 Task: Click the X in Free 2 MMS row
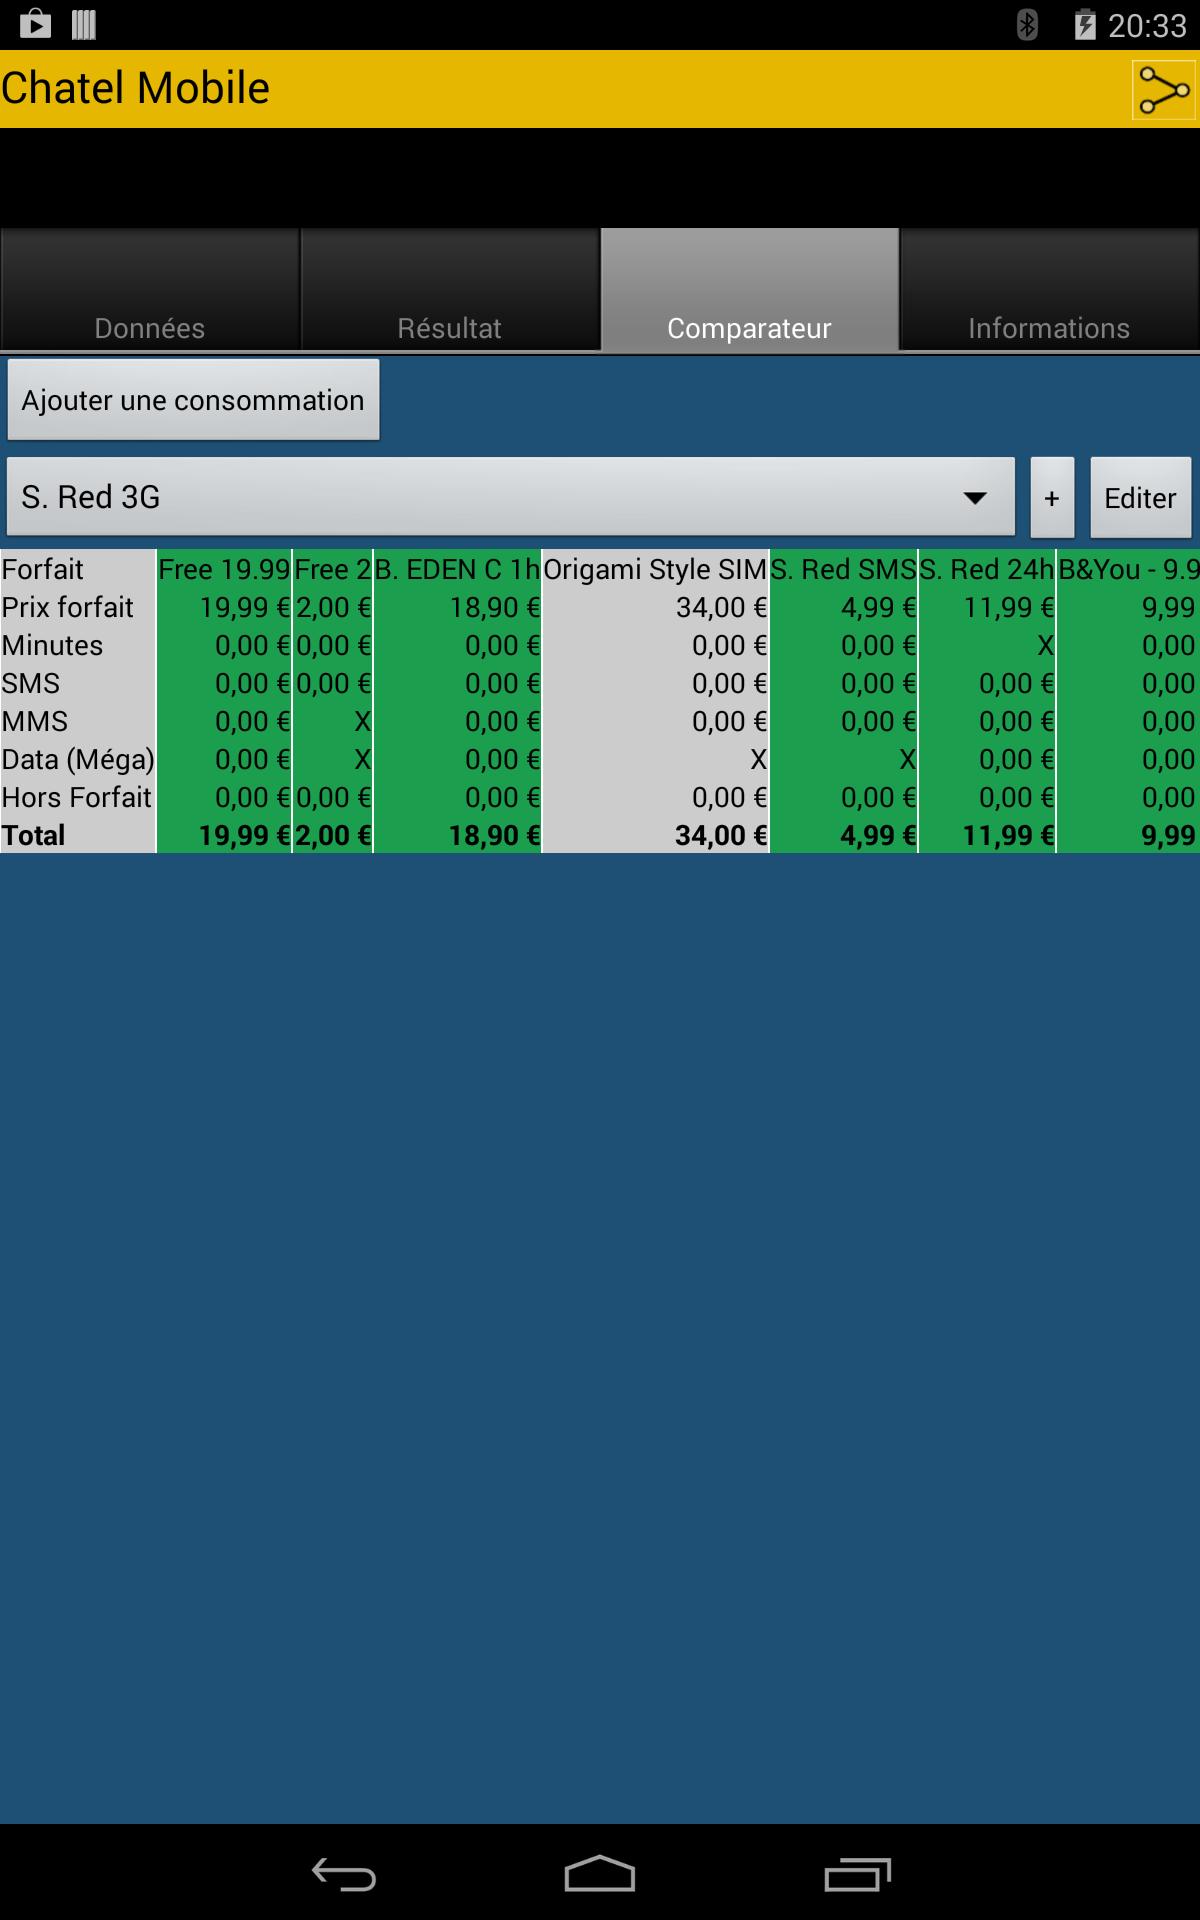[362, 721]
